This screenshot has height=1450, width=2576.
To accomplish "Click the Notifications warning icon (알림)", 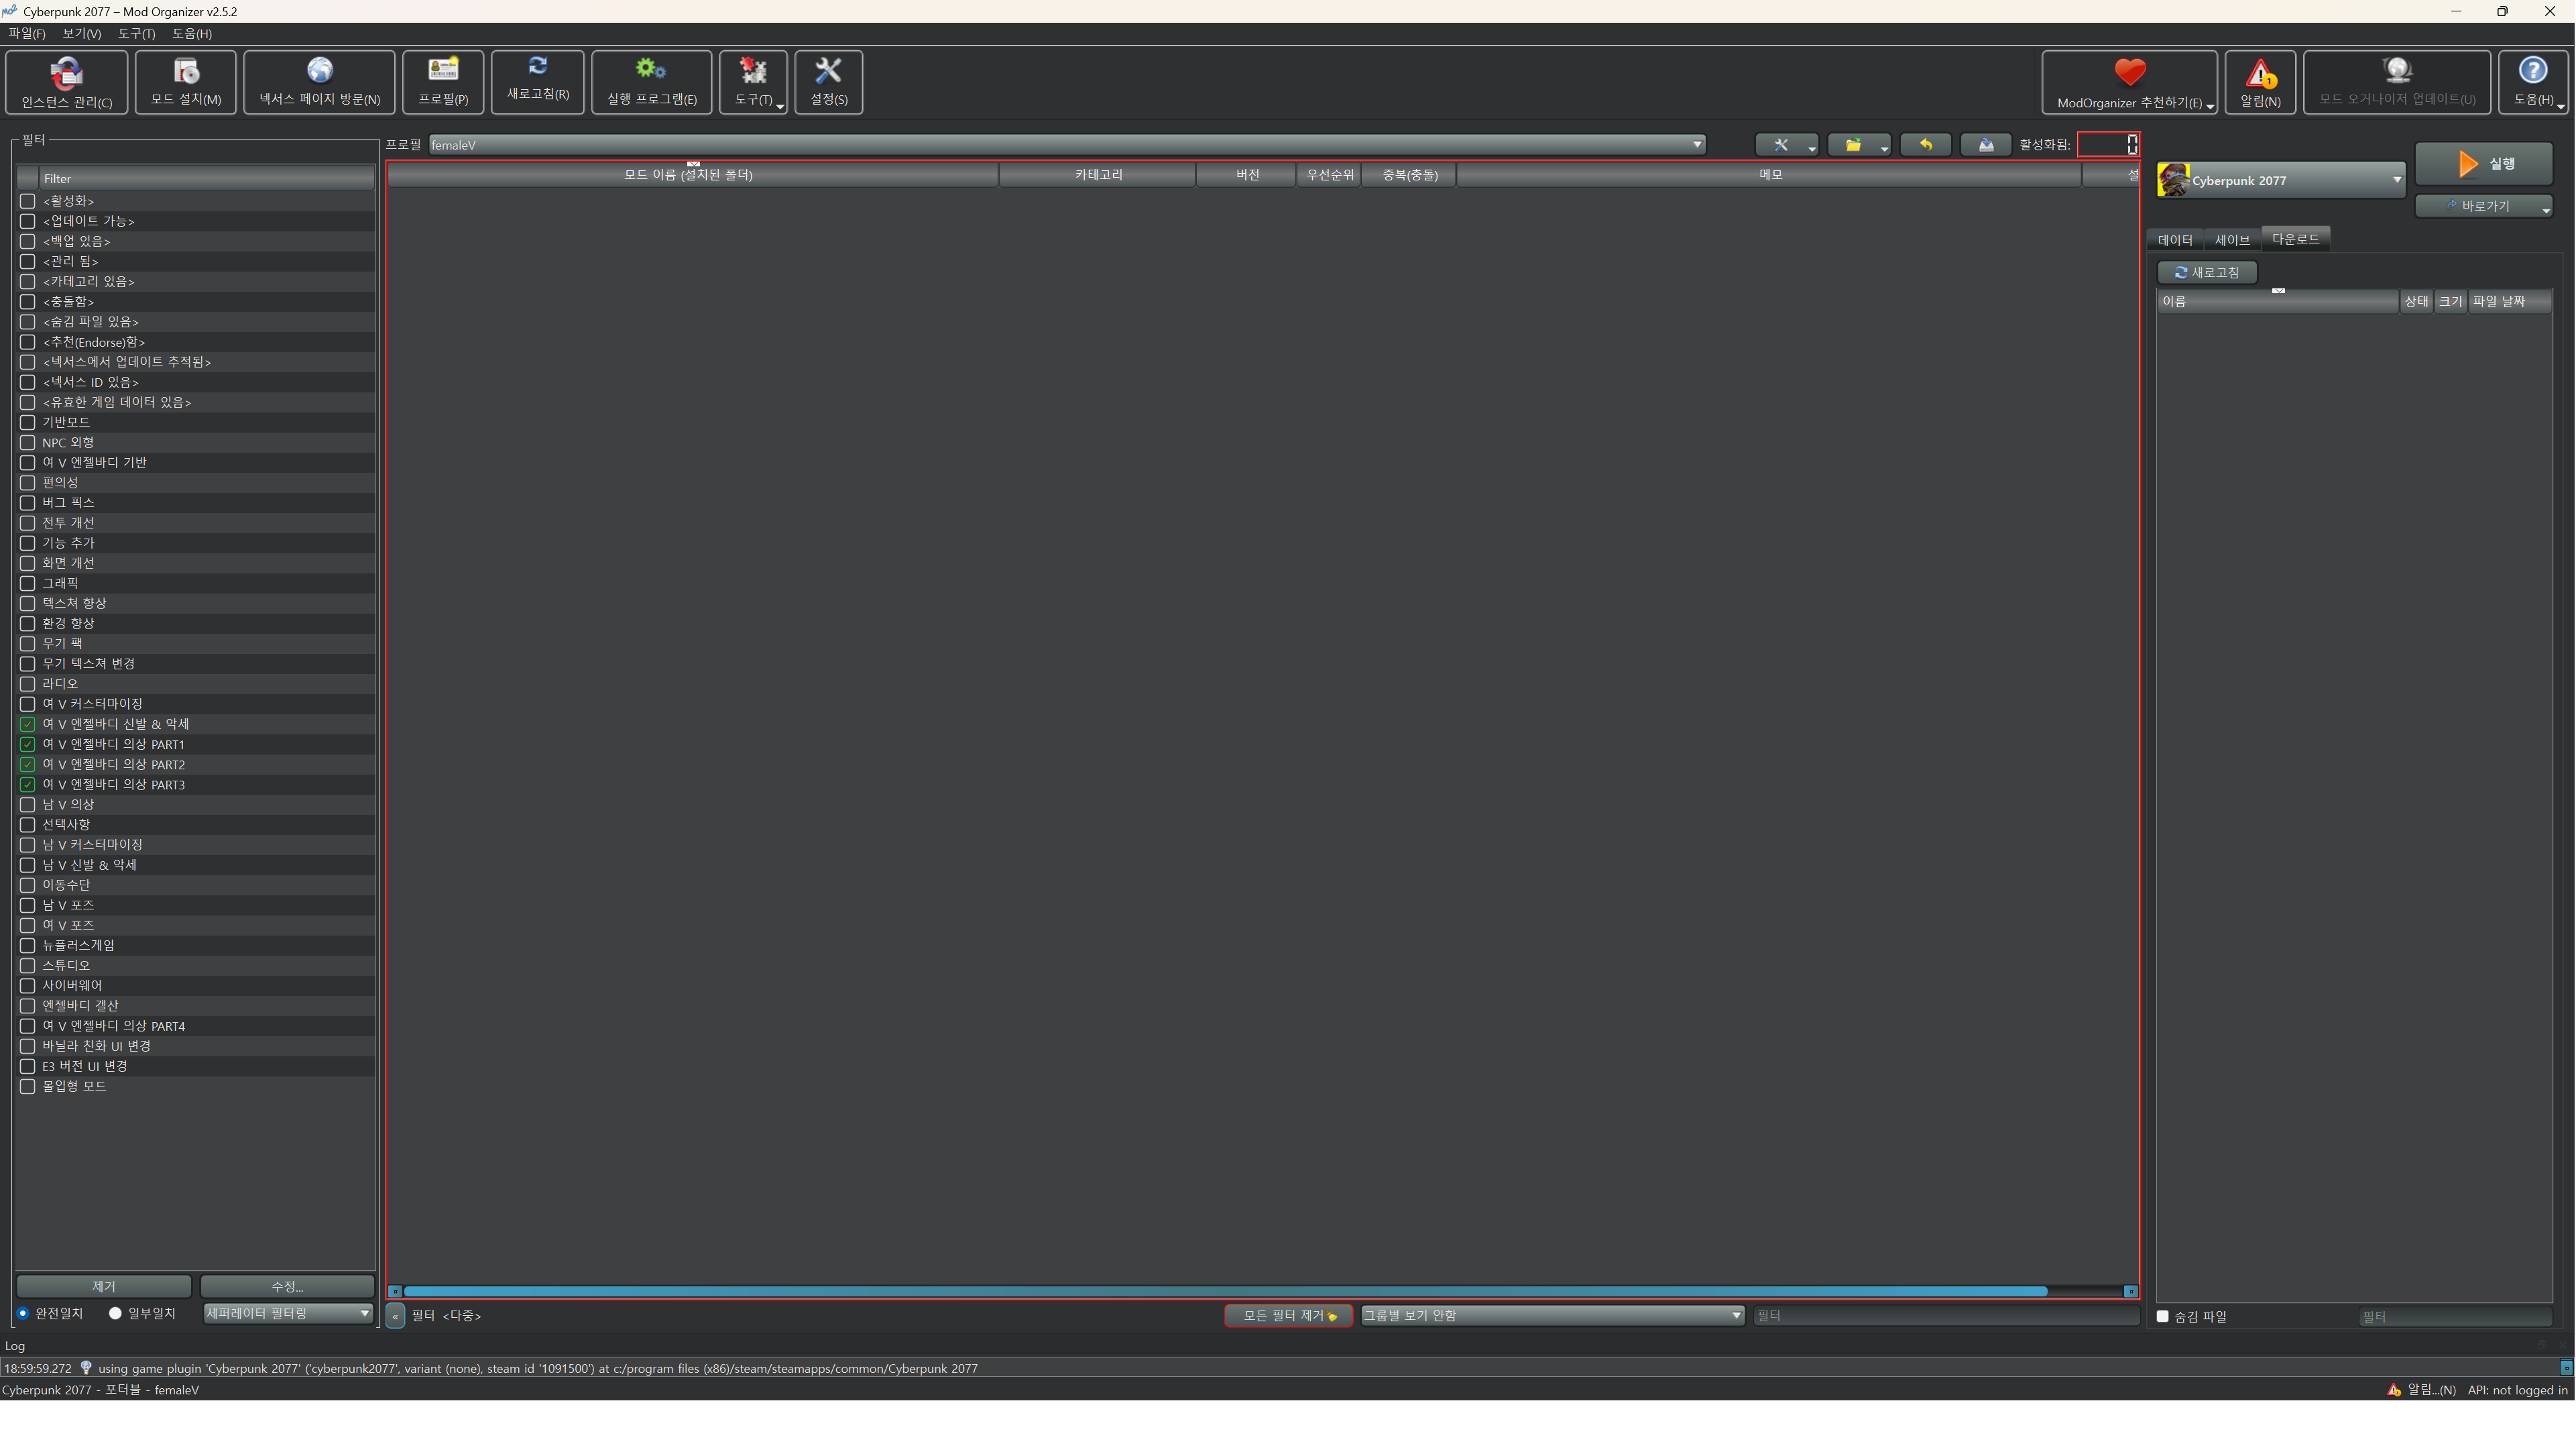I will pyautogui.click(x=2260, y=74).
